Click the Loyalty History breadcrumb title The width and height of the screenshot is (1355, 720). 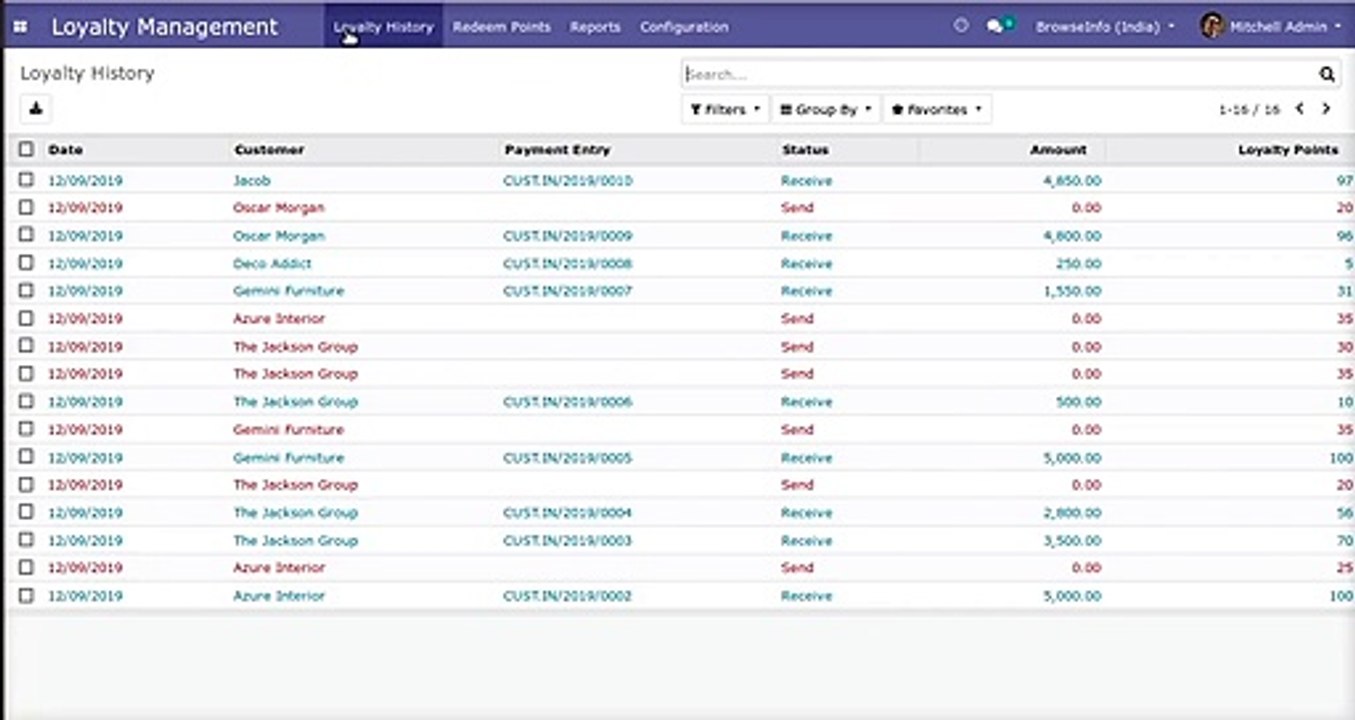coord(87,73)
